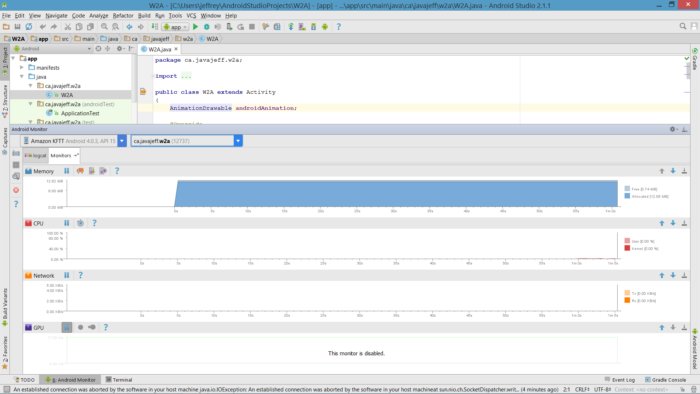This screenshot has width=700, height=394.
Task: Move Memory monitor down with arrow
Action: (x=673, y=171)
